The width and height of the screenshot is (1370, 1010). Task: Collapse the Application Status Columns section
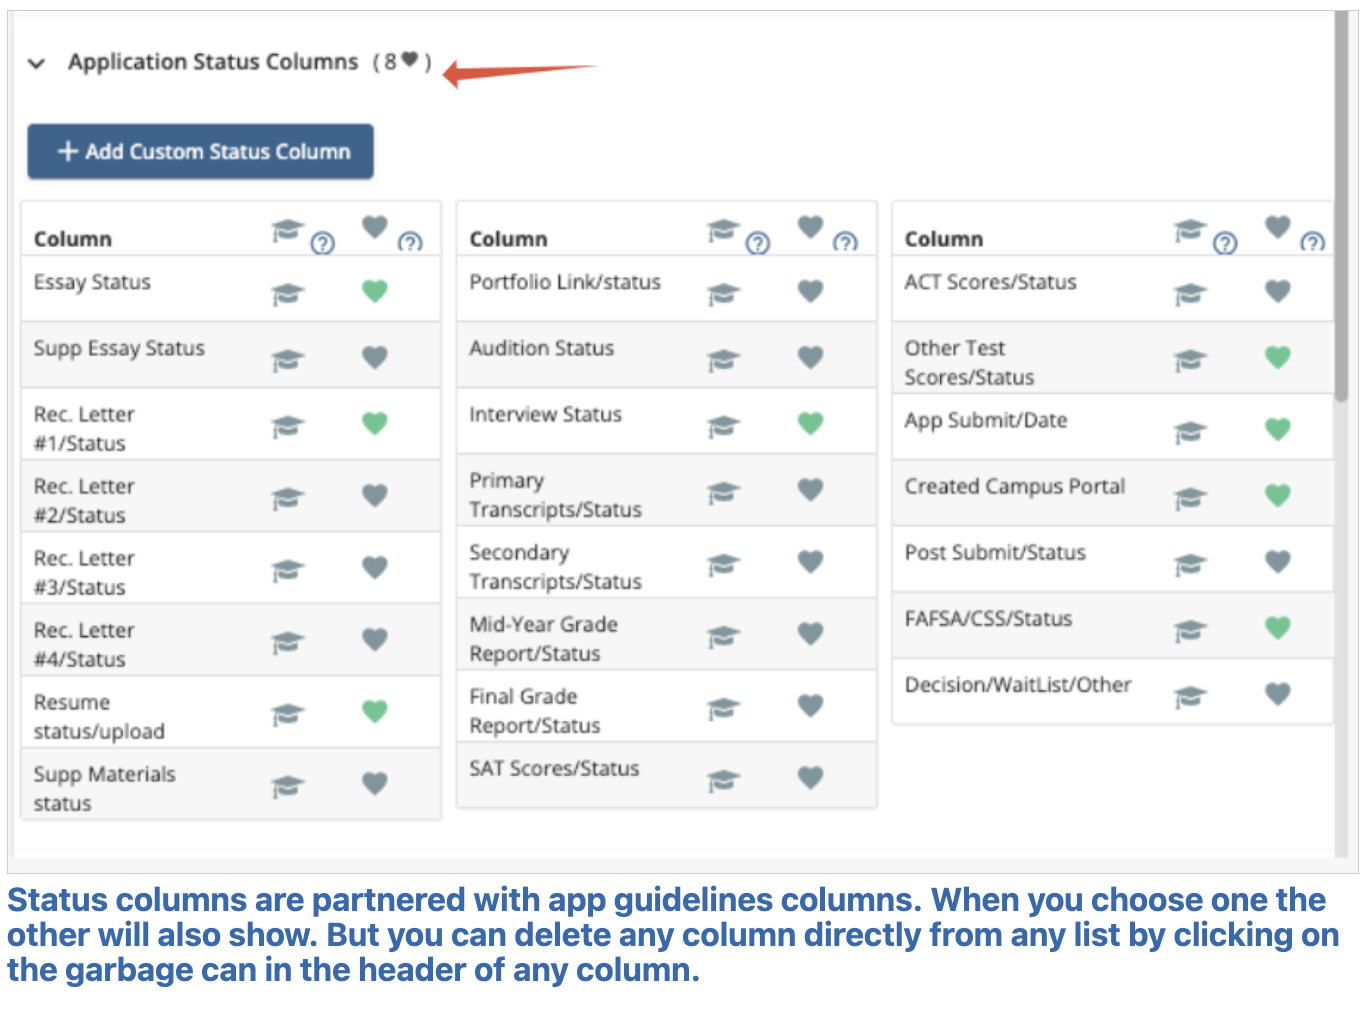pyautogui.click(x=37, y=63)
